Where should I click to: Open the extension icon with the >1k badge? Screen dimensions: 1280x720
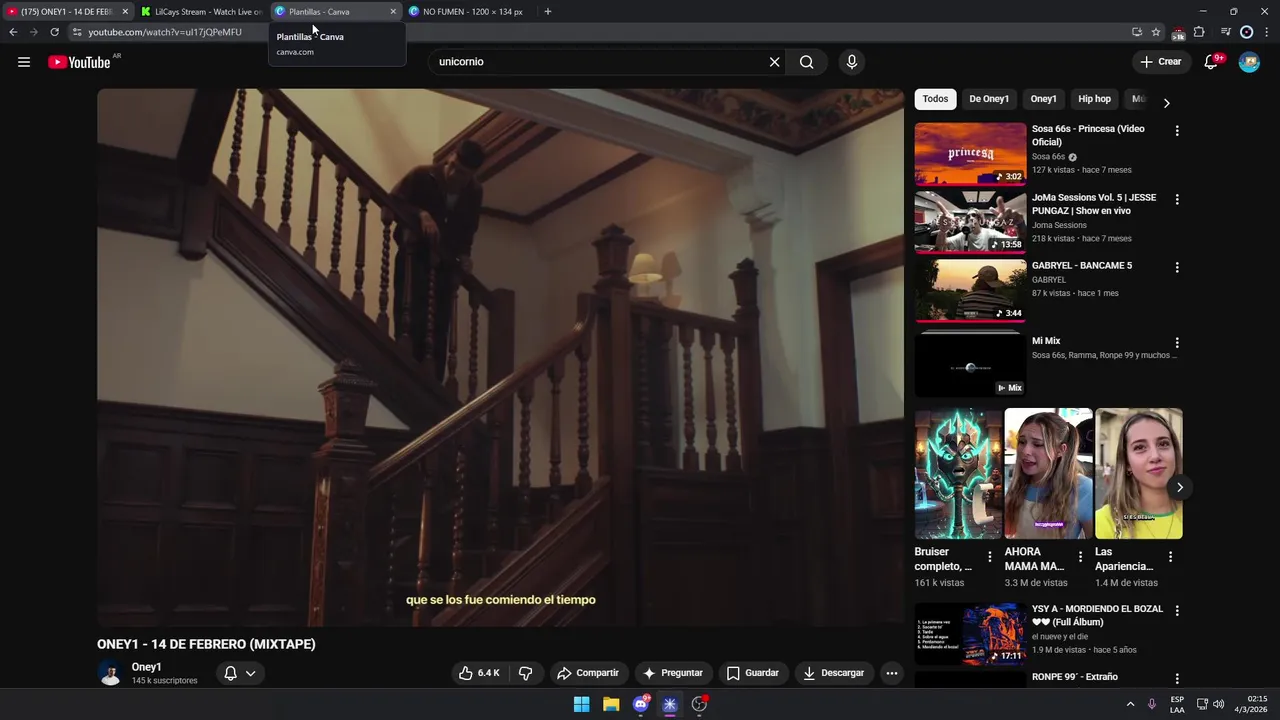point(1178,33)
